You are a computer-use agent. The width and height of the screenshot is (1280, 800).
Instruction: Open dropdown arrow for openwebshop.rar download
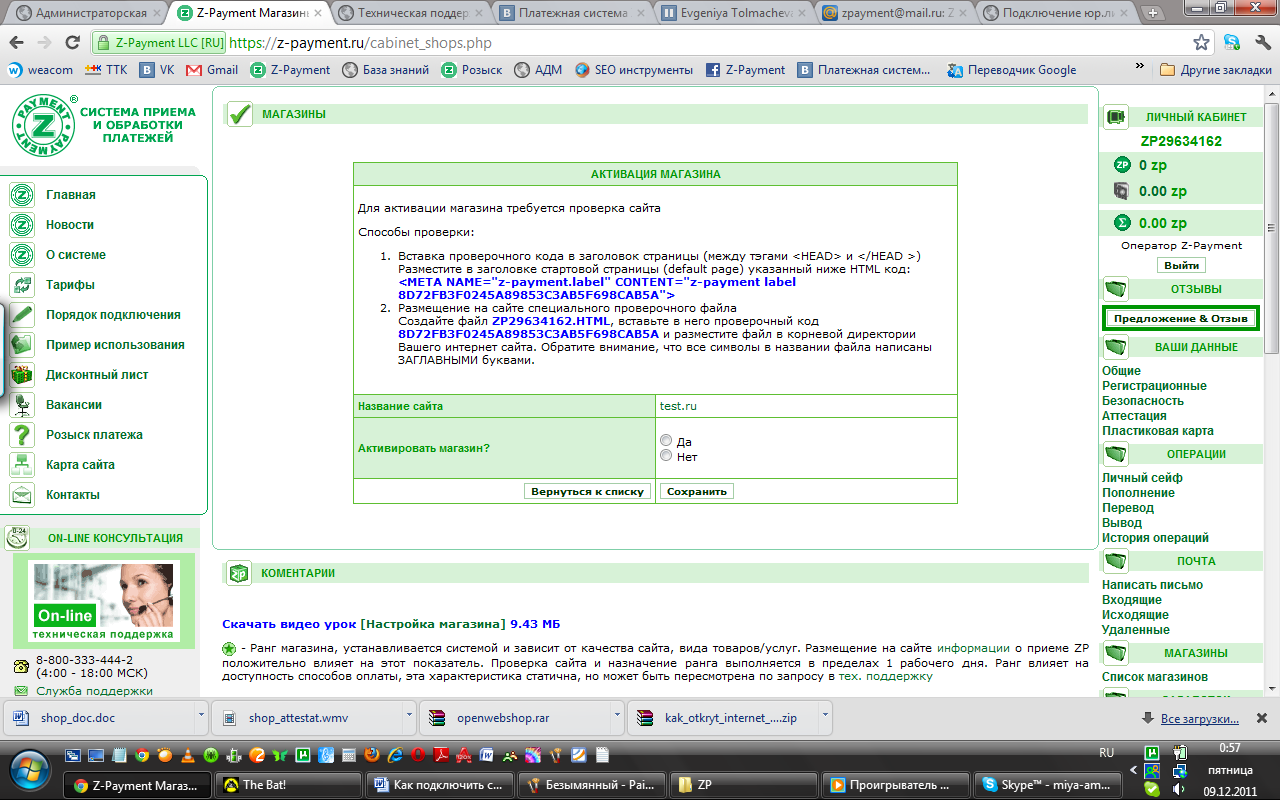point(617,717)
